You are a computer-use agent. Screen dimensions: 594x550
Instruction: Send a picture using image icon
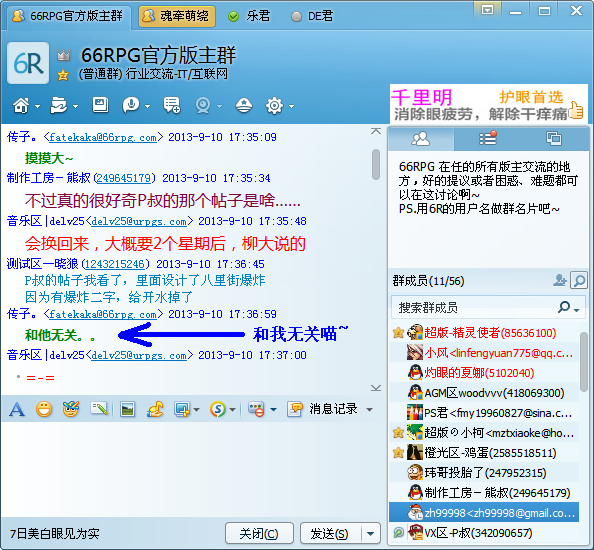coord(127,409)
